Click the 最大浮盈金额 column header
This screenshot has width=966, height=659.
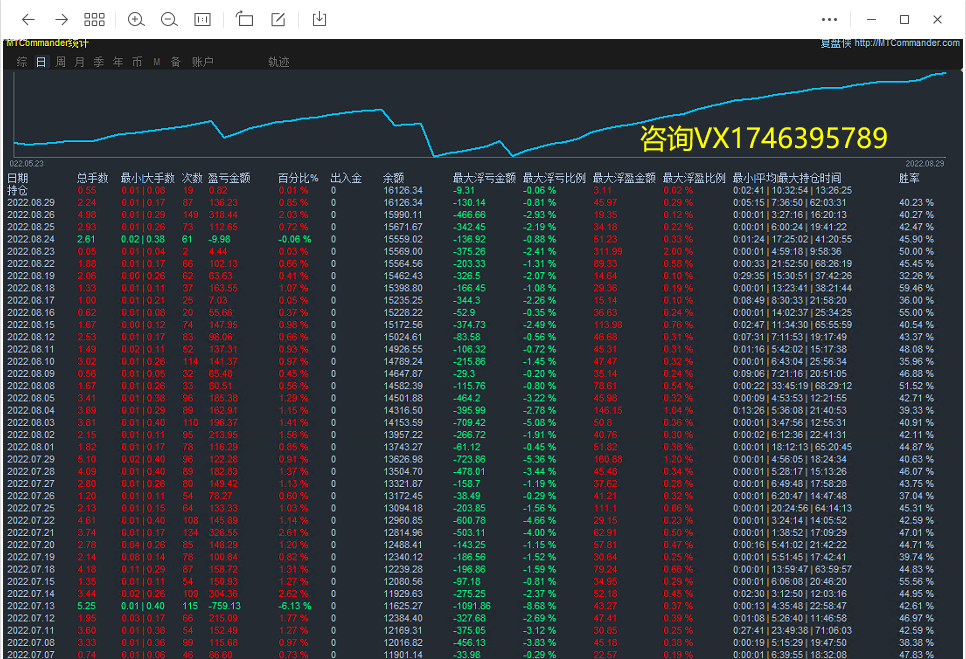[x=624, y=178]
